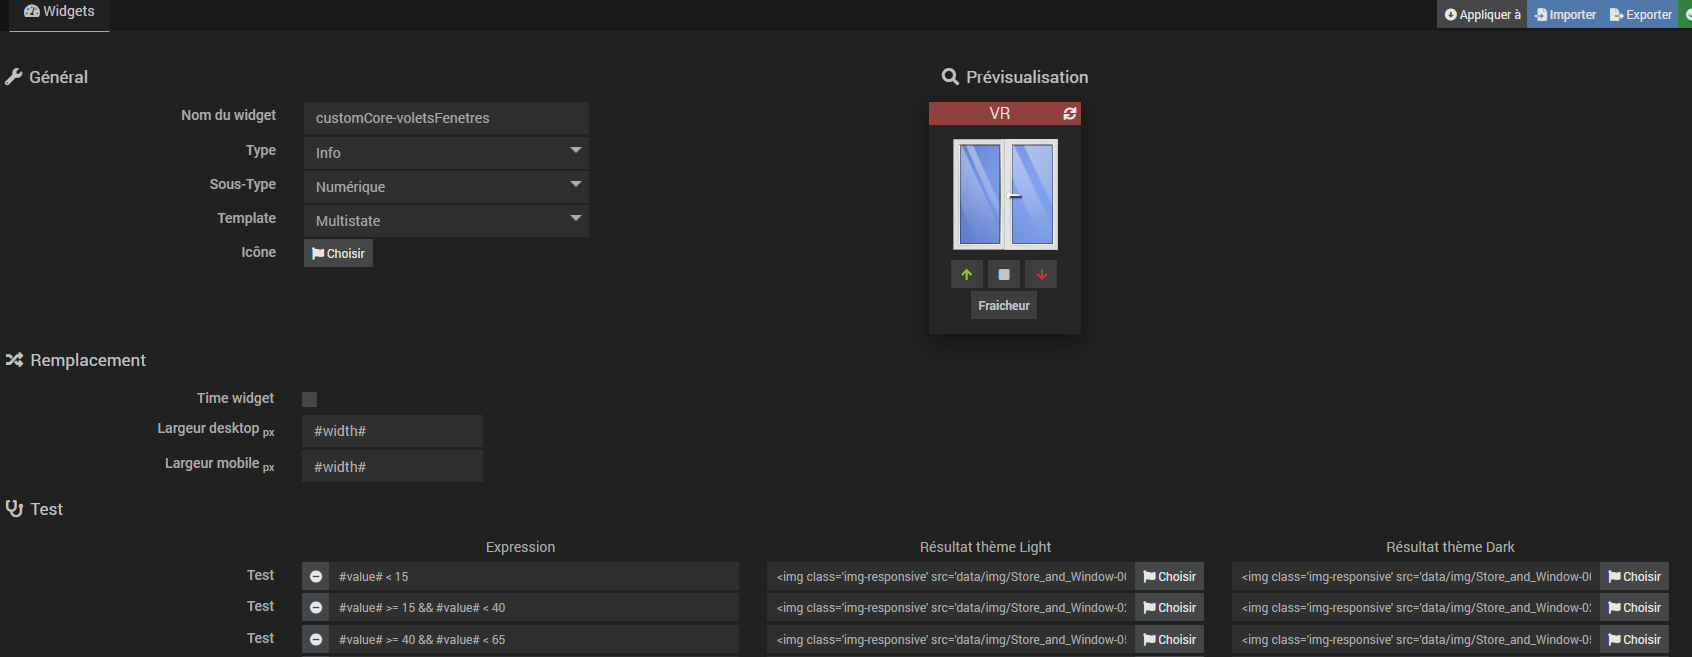Click the Résultat thème Light column header
Screen dimensions: 1692x657
[985, 547]
